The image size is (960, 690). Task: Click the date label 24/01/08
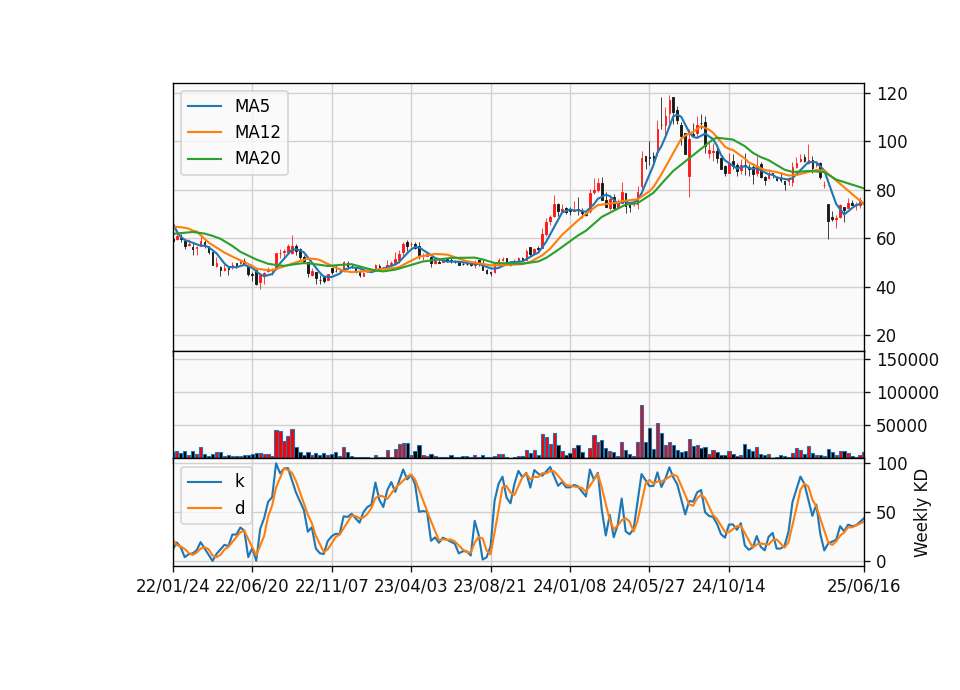pos(569,586)
